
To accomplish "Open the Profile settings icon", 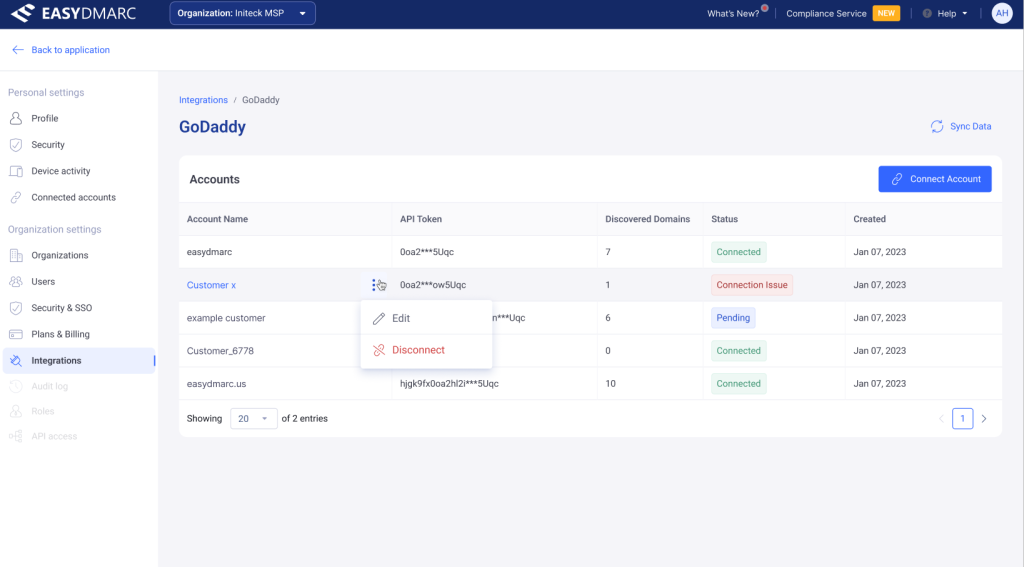I will click(16, 118).
